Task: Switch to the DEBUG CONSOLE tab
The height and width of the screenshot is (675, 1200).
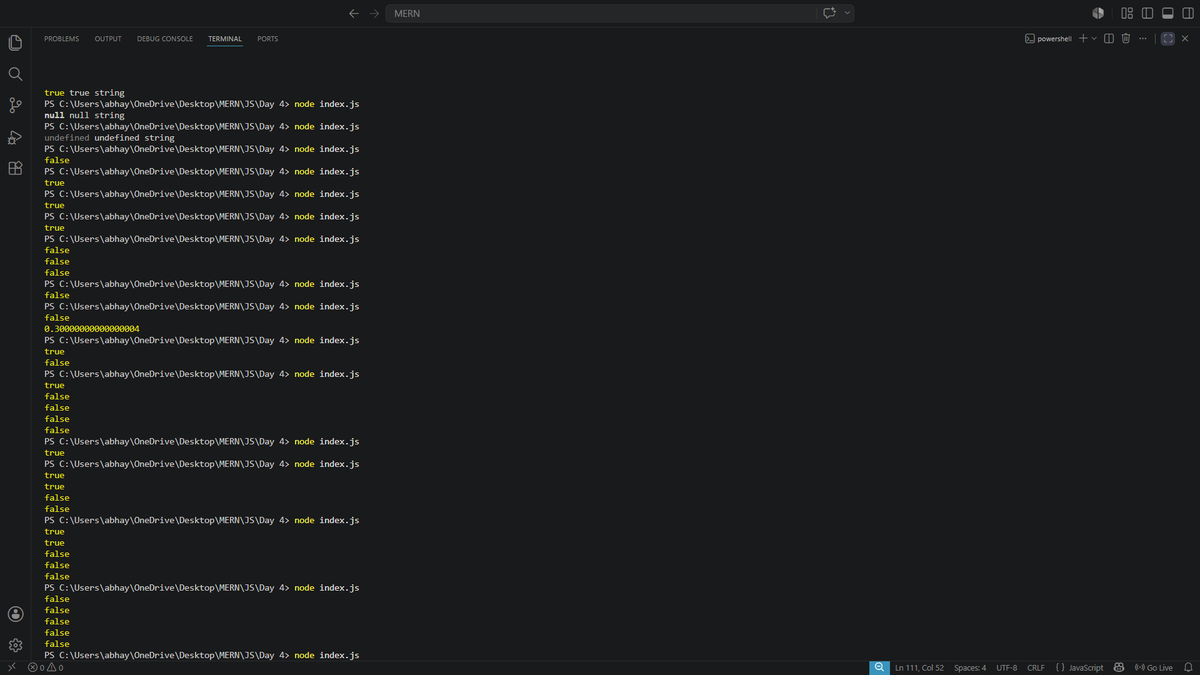Action: click(x=165, y=39)
